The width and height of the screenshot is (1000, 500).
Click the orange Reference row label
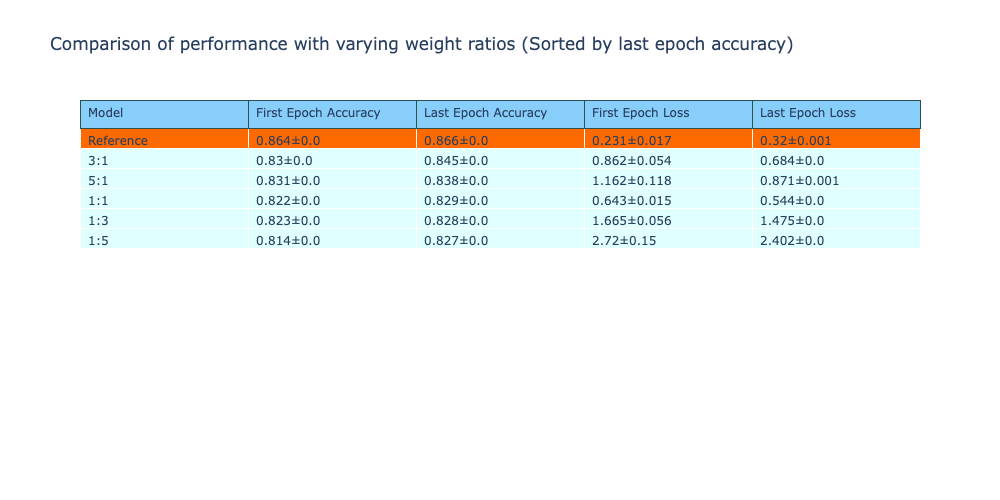click(118, 140)
